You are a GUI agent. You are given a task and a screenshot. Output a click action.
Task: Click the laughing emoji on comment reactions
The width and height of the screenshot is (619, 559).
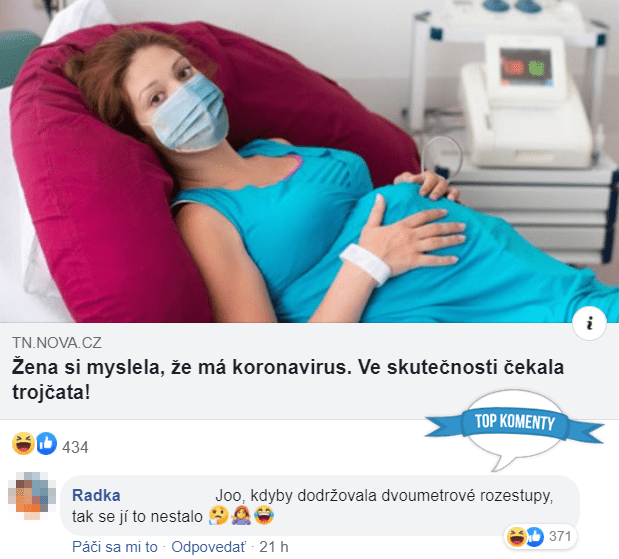pos(516,536)
